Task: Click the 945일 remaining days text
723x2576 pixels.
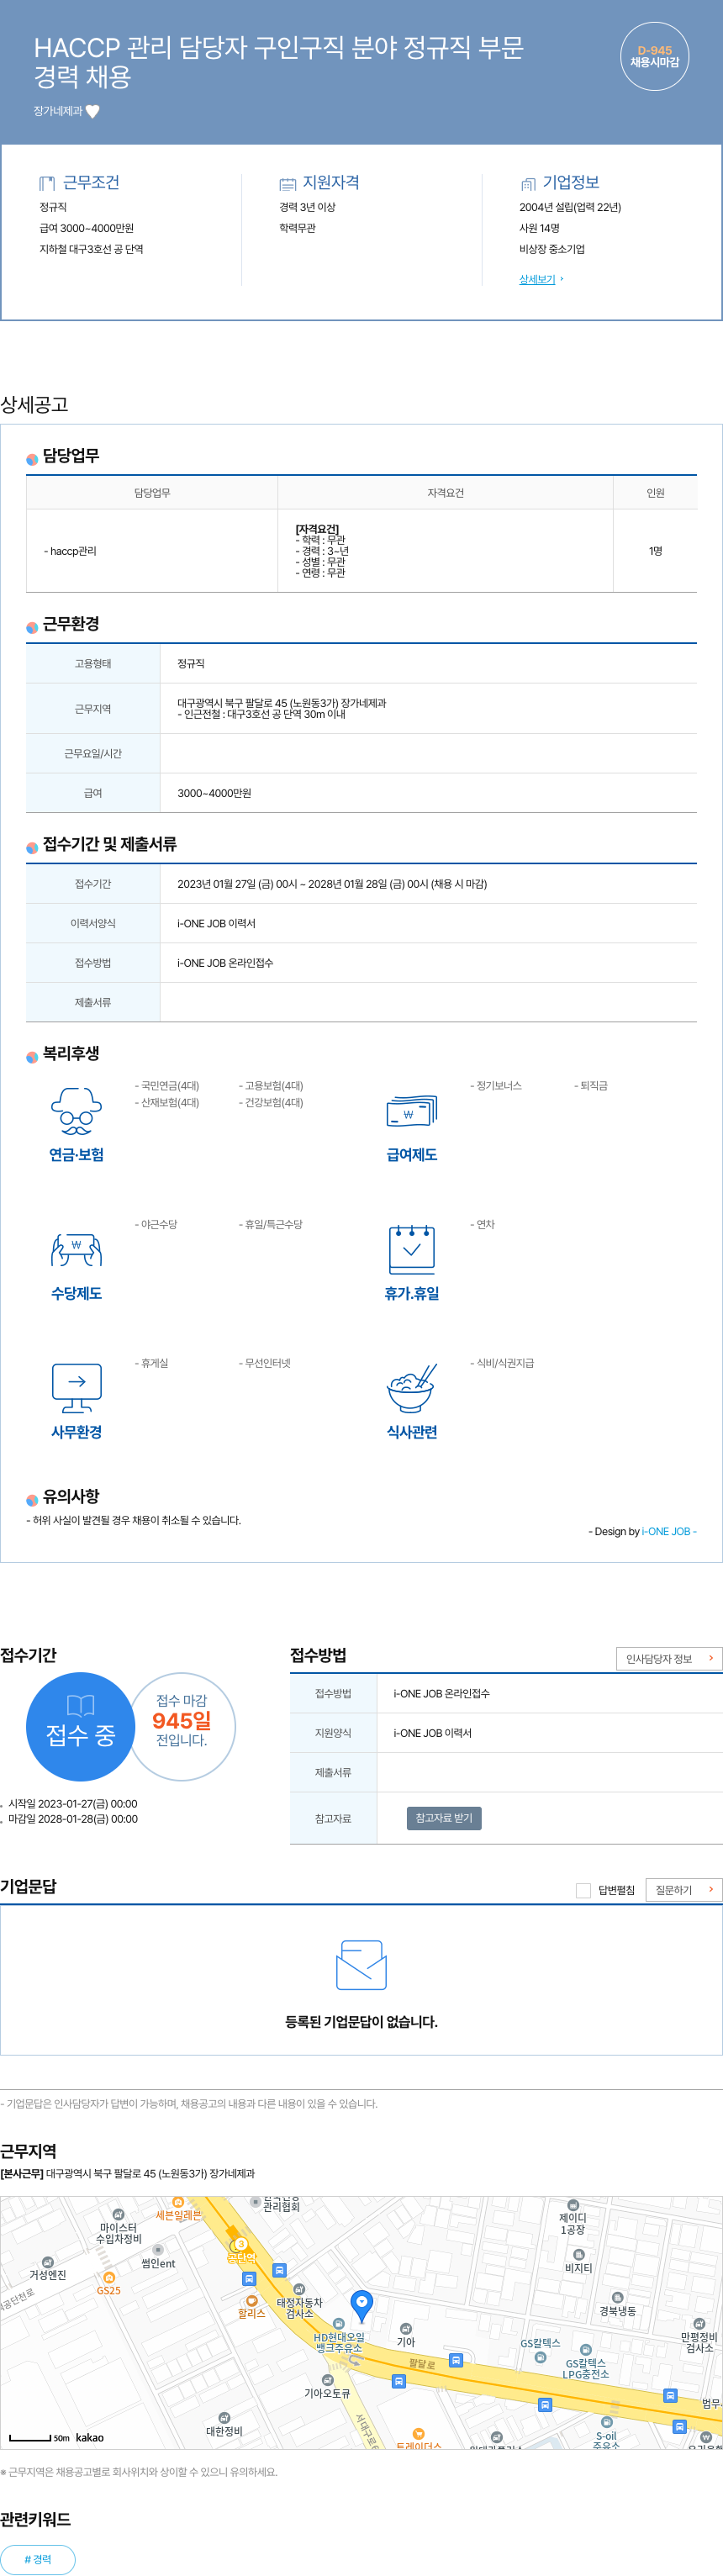Action: click(x=181, y=1720)
